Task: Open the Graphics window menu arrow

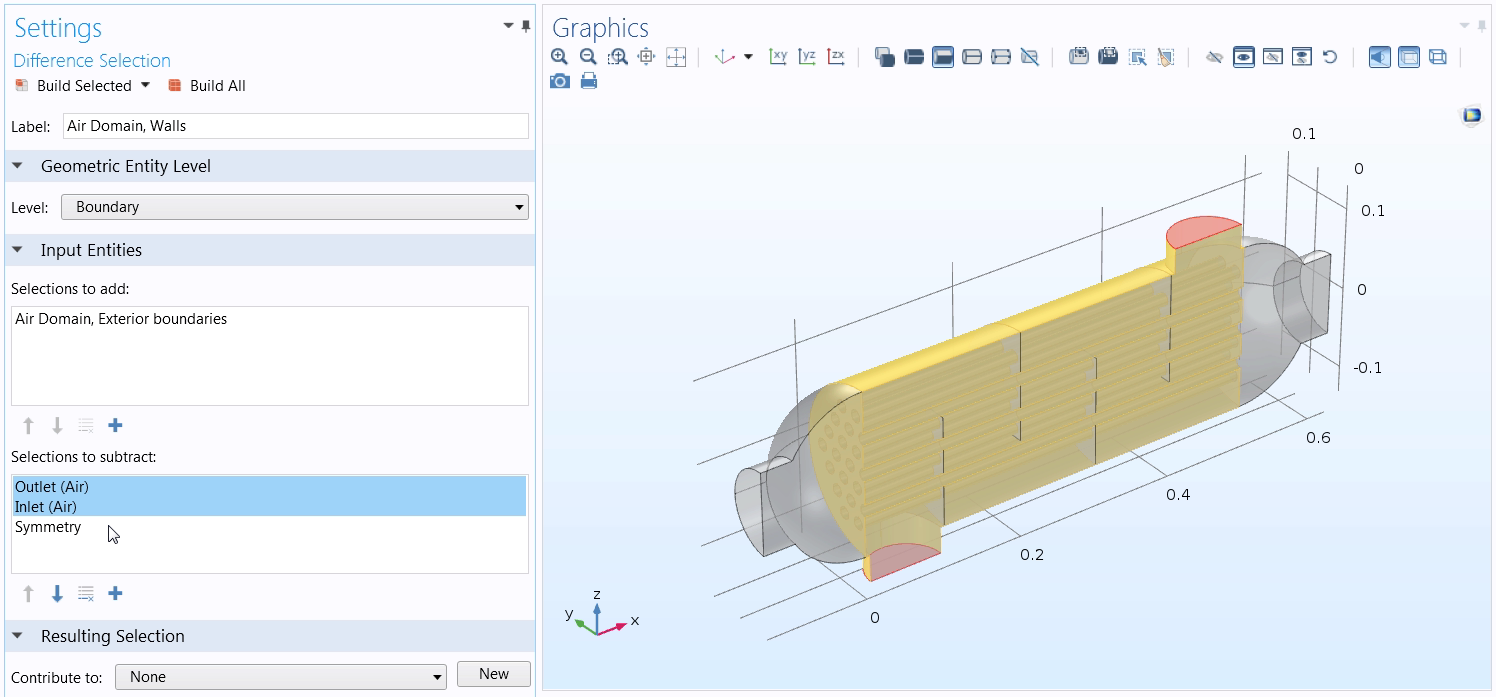Action: [x=1464, y=25]
